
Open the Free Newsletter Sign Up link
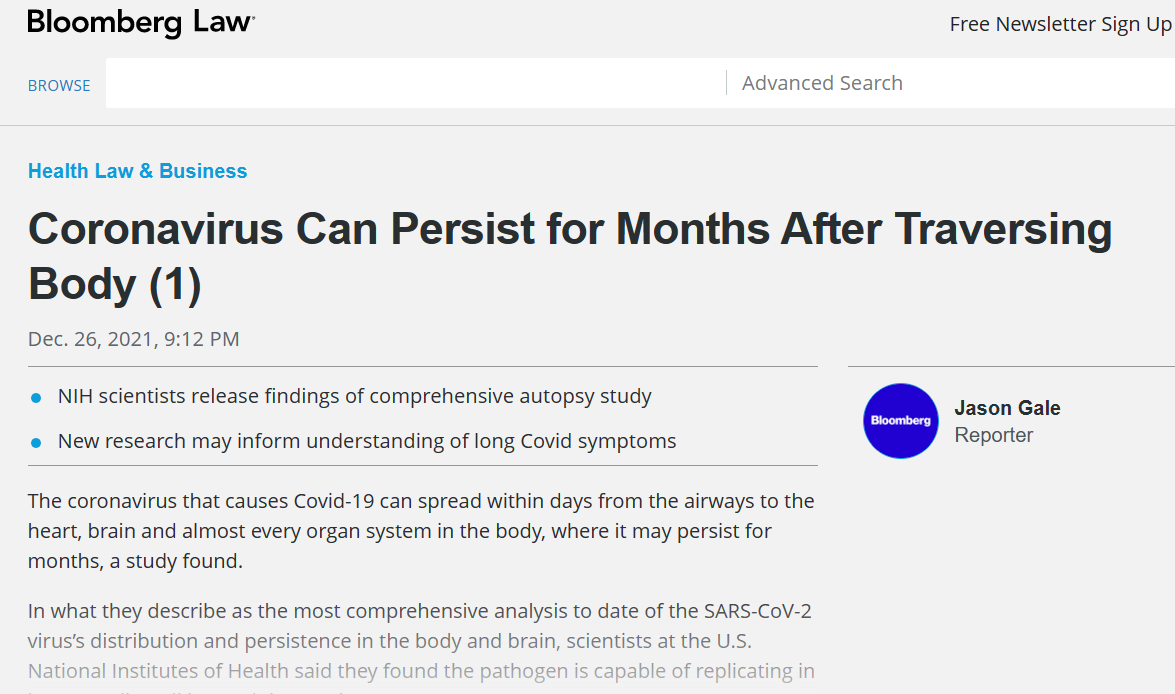click(x=1060, y=24)
